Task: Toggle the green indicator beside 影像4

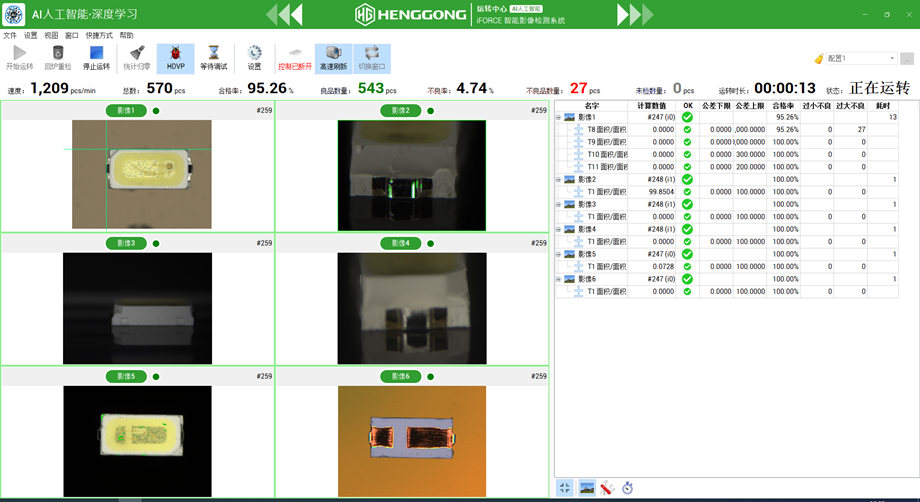Action: 431,243
